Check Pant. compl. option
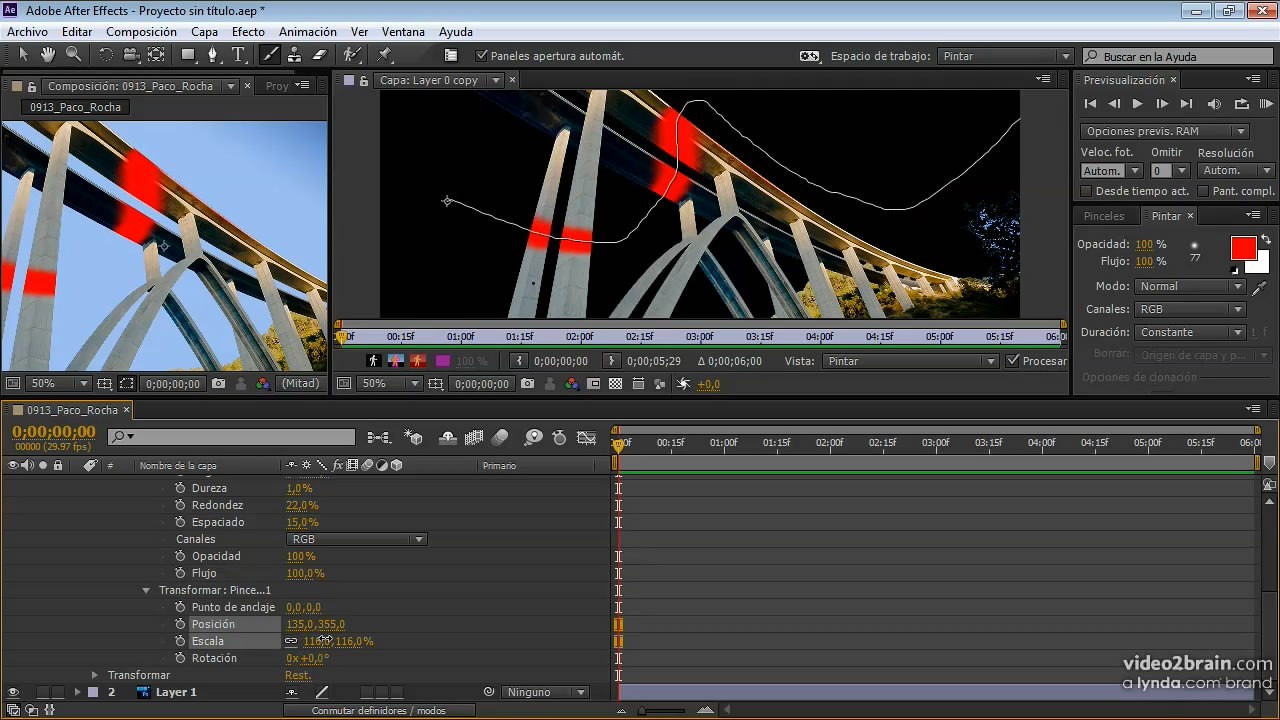Screen dimensions: 1280x720 pyautogui.click(x=1203, y=191)
